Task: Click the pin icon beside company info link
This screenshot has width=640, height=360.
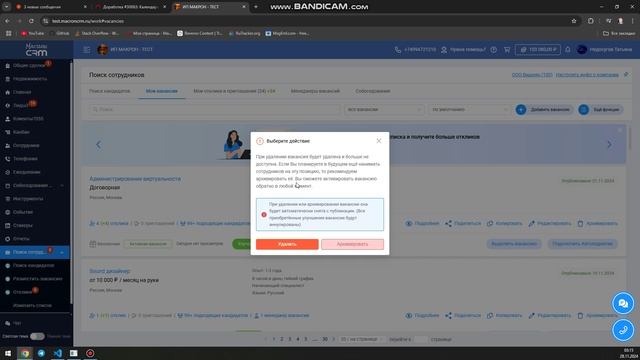Action: tap(626, 75)
